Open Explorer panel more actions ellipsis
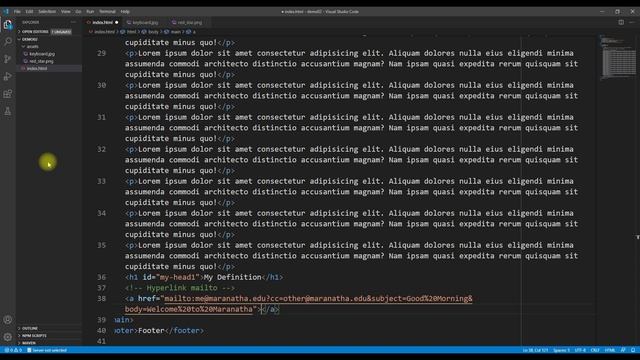 tap(73, 22)
